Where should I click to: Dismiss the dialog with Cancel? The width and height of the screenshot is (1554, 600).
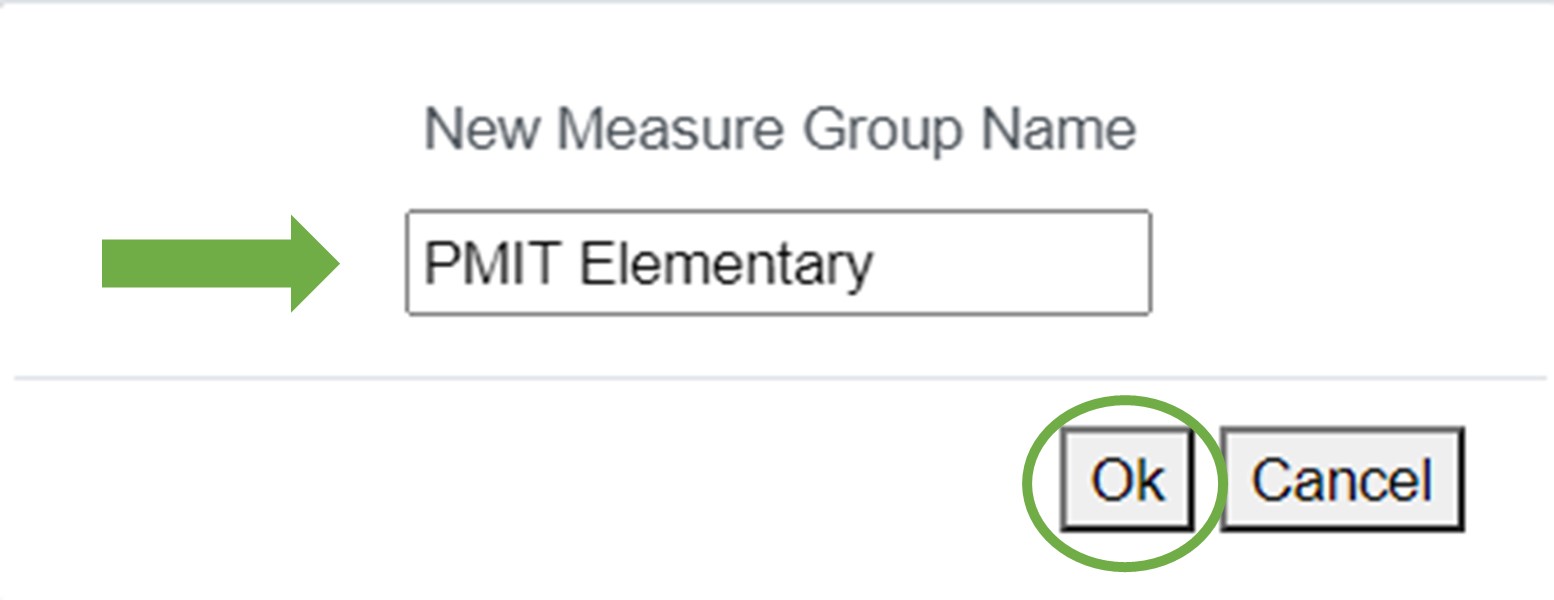click(1342, 480)
